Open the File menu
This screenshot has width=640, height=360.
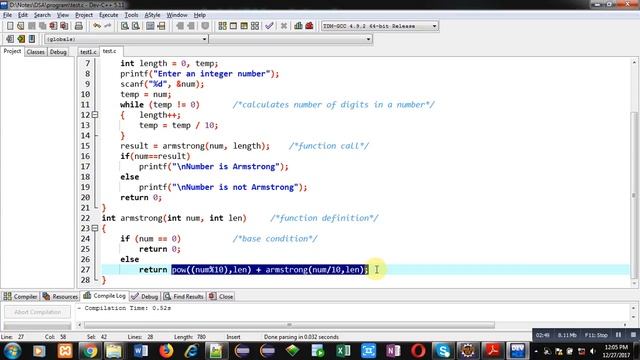tap(7, 15)
